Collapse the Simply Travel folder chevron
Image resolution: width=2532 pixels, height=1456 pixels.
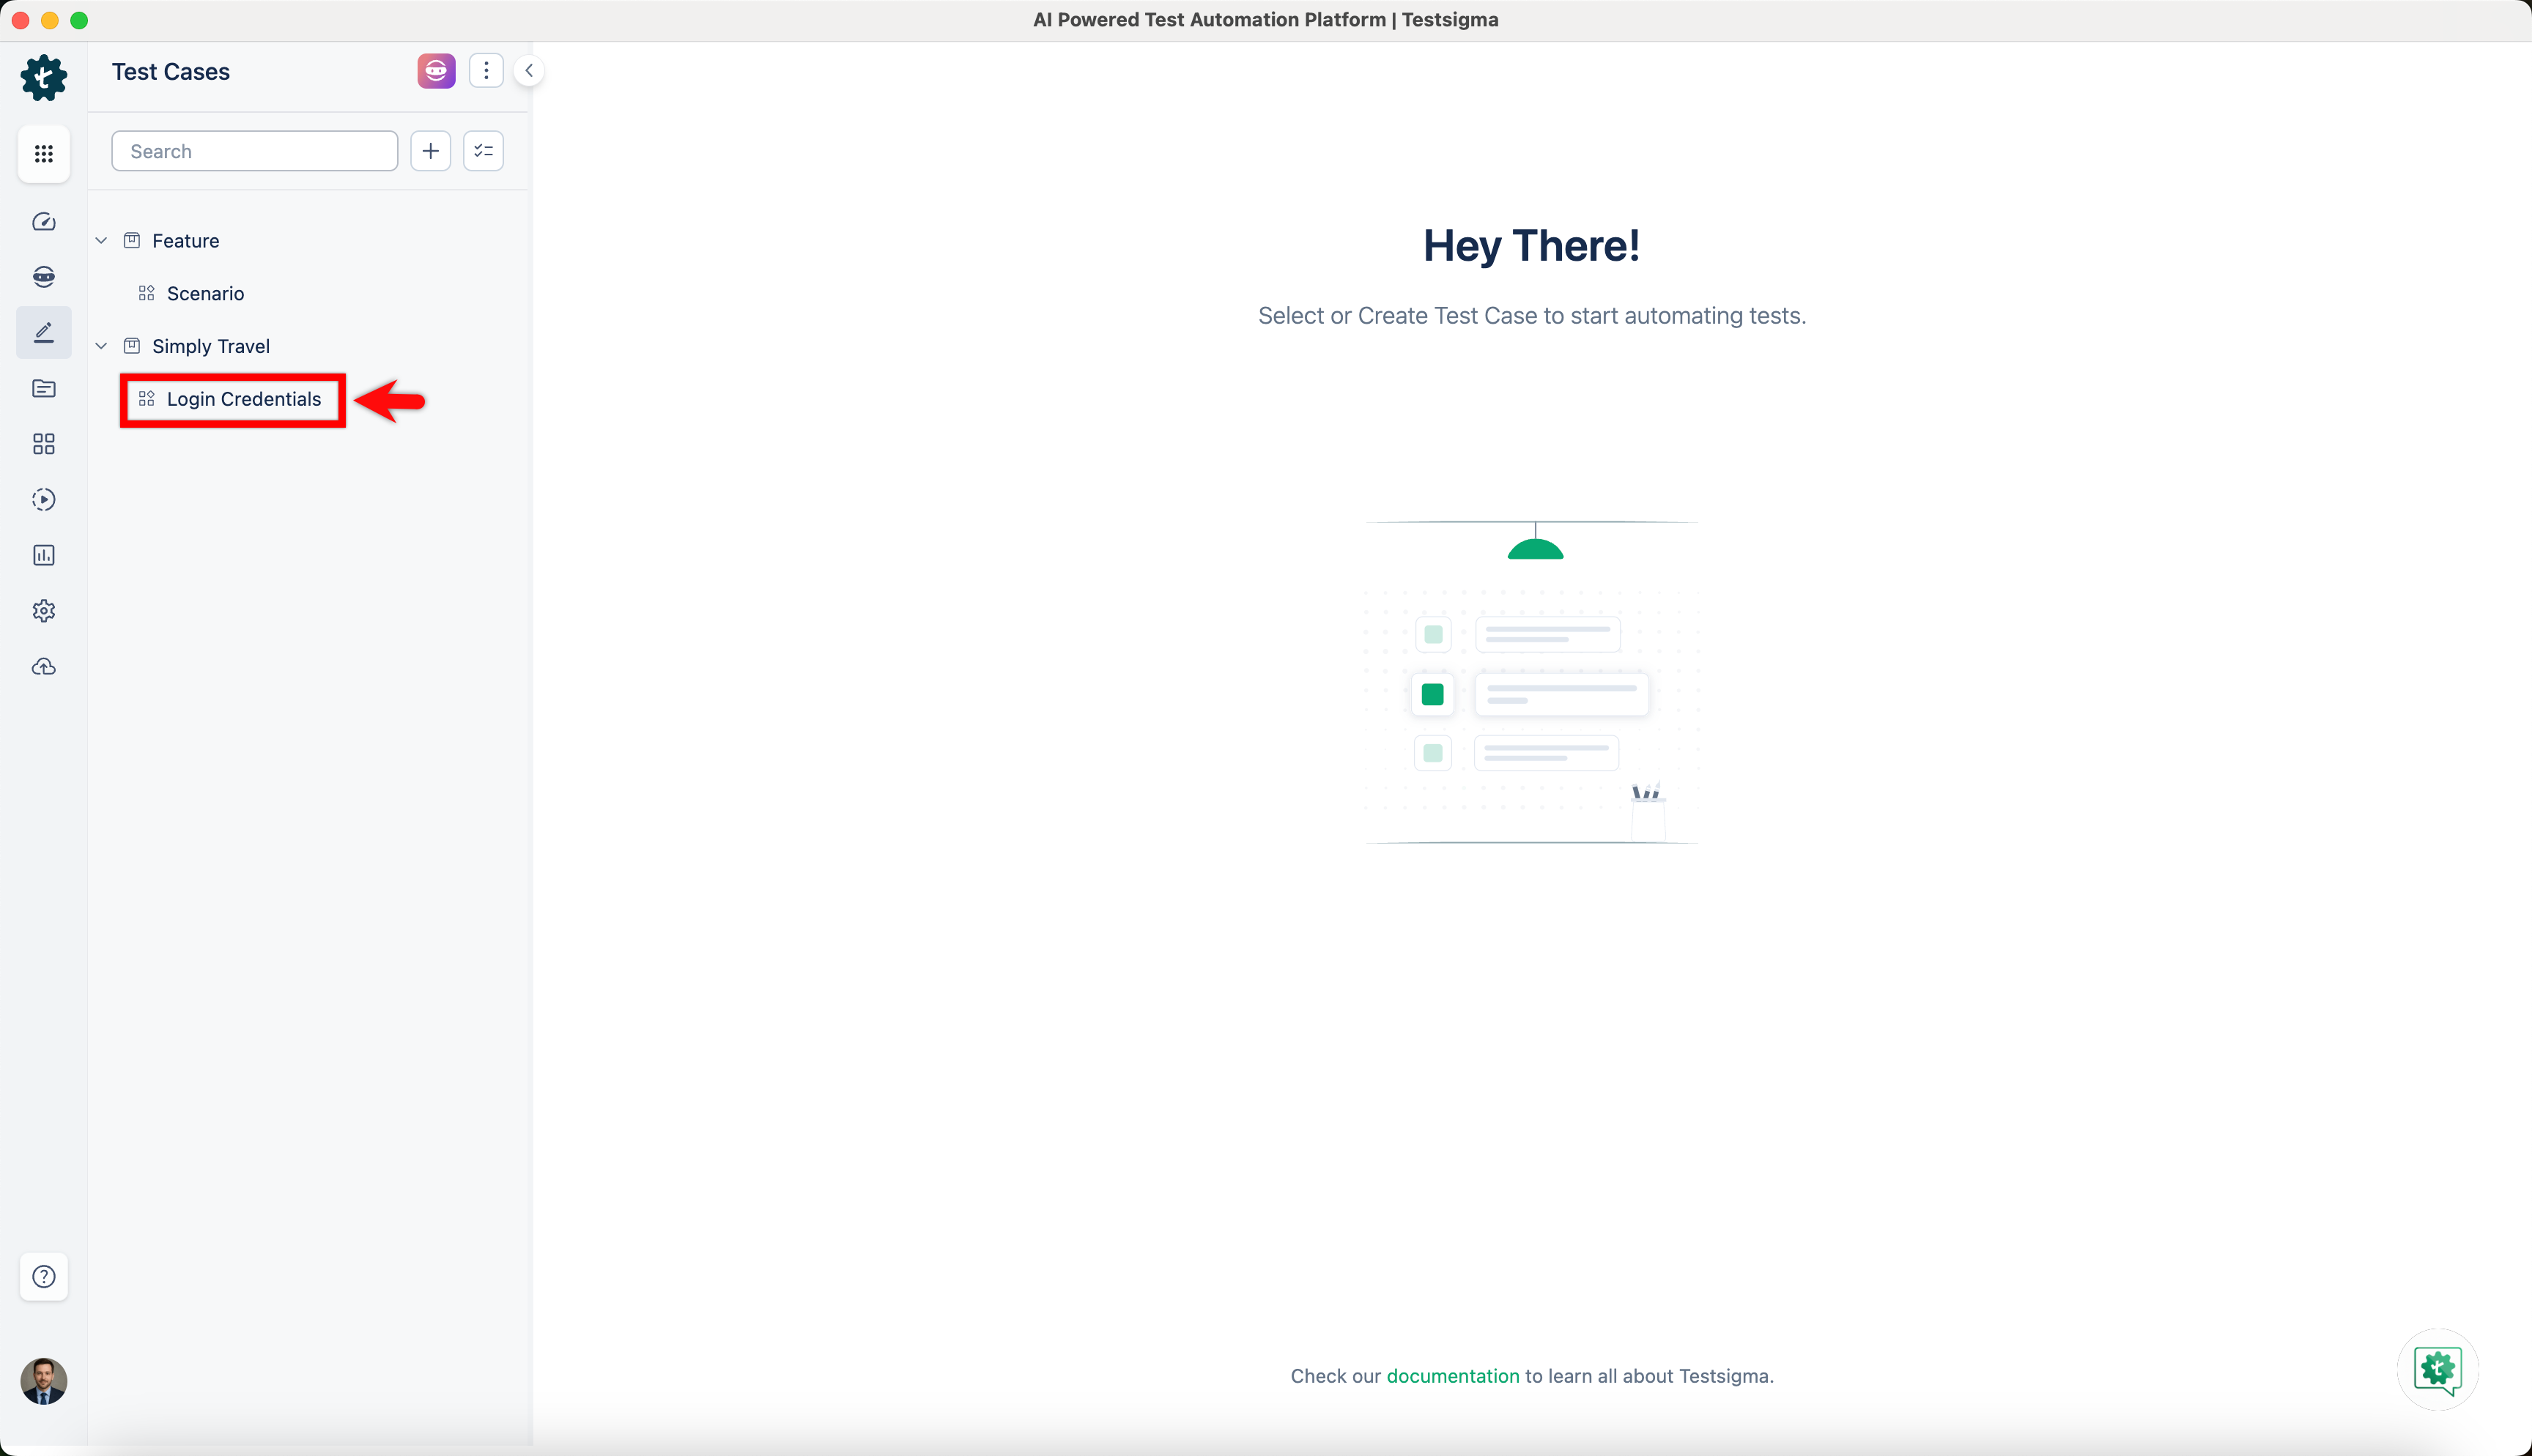[101, 345]
